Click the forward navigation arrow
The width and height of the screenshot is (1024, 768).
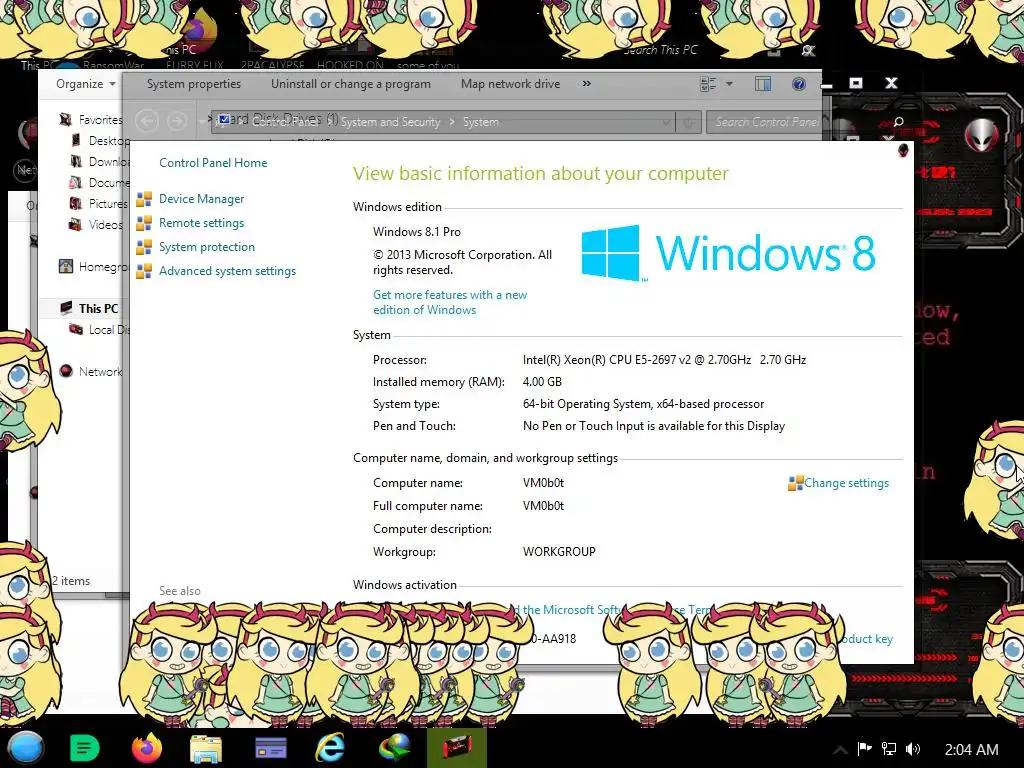(x=176, y=121)
